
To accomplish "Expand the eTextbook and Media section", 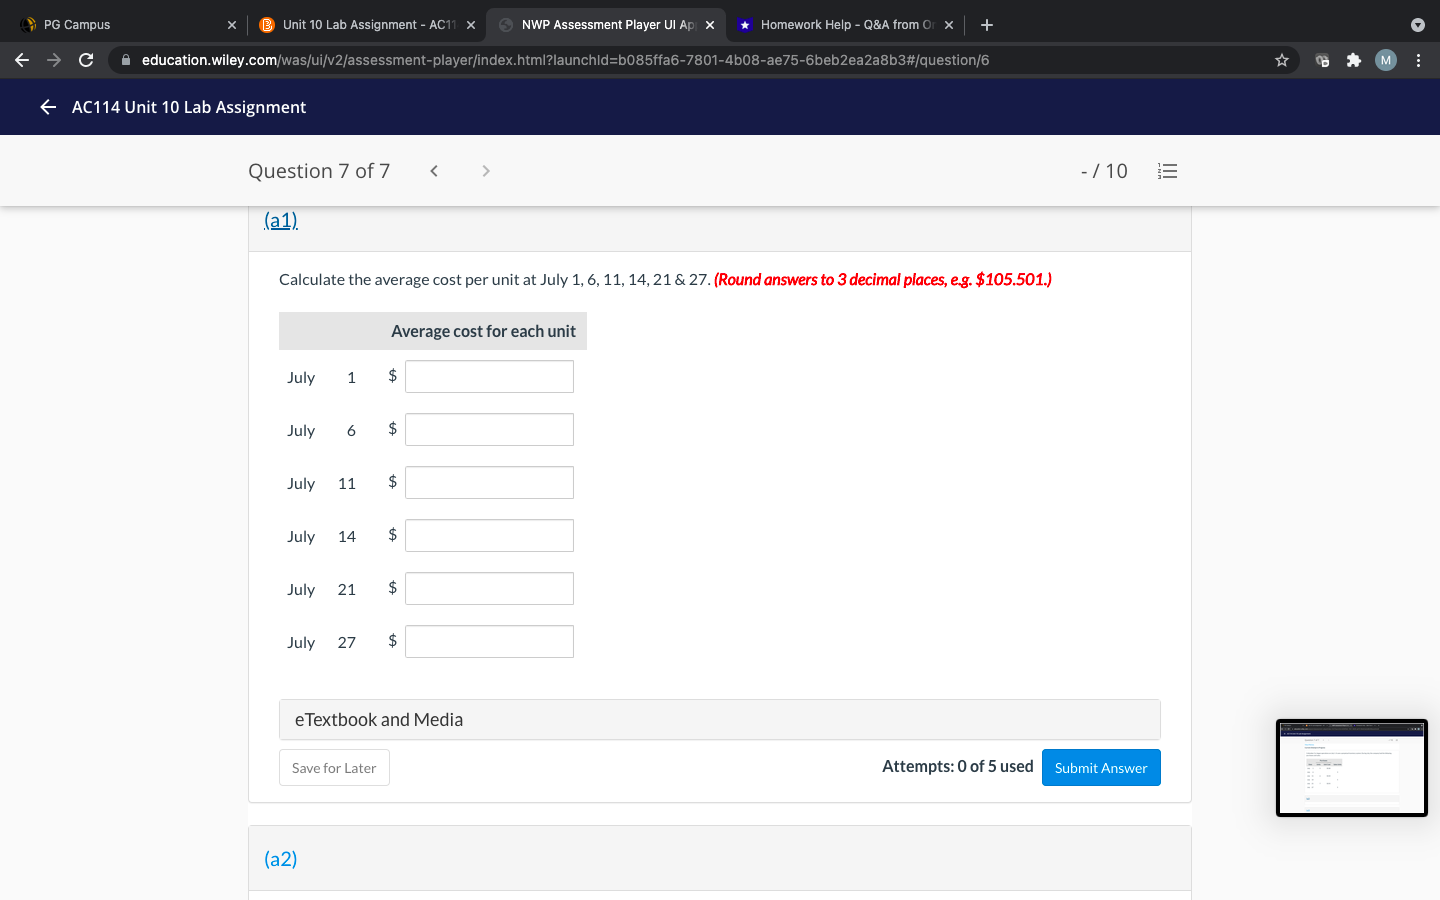I will pos(720,720).
